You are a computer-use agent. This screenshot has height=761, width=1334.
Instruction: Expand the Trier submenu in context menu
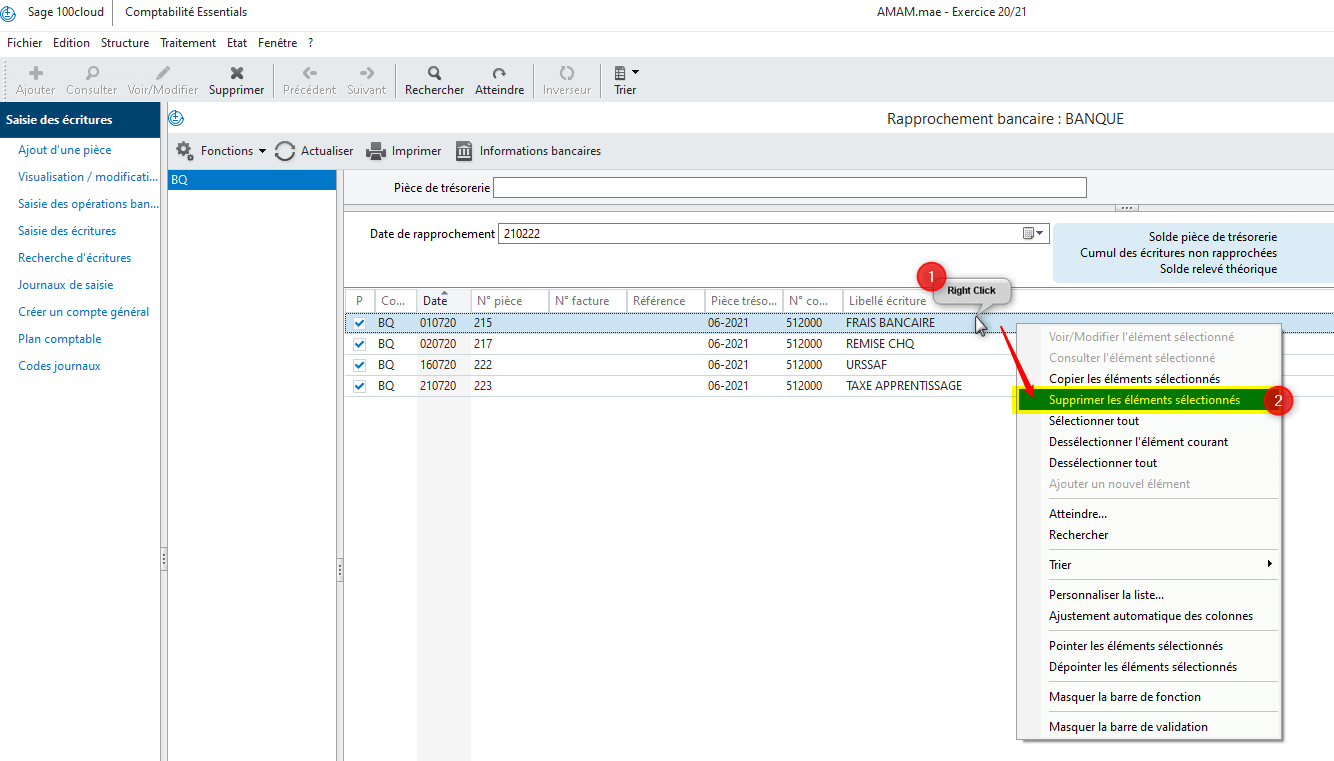pyautogui.click(x=1160, y=565)
